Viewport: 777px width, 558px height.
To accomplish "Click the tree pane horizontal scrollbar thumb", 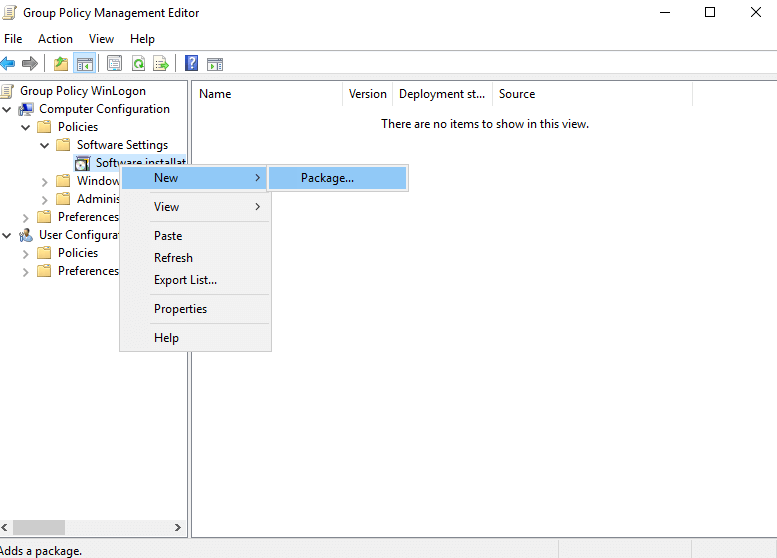I will pyautogui.click(x=40, y=527).
